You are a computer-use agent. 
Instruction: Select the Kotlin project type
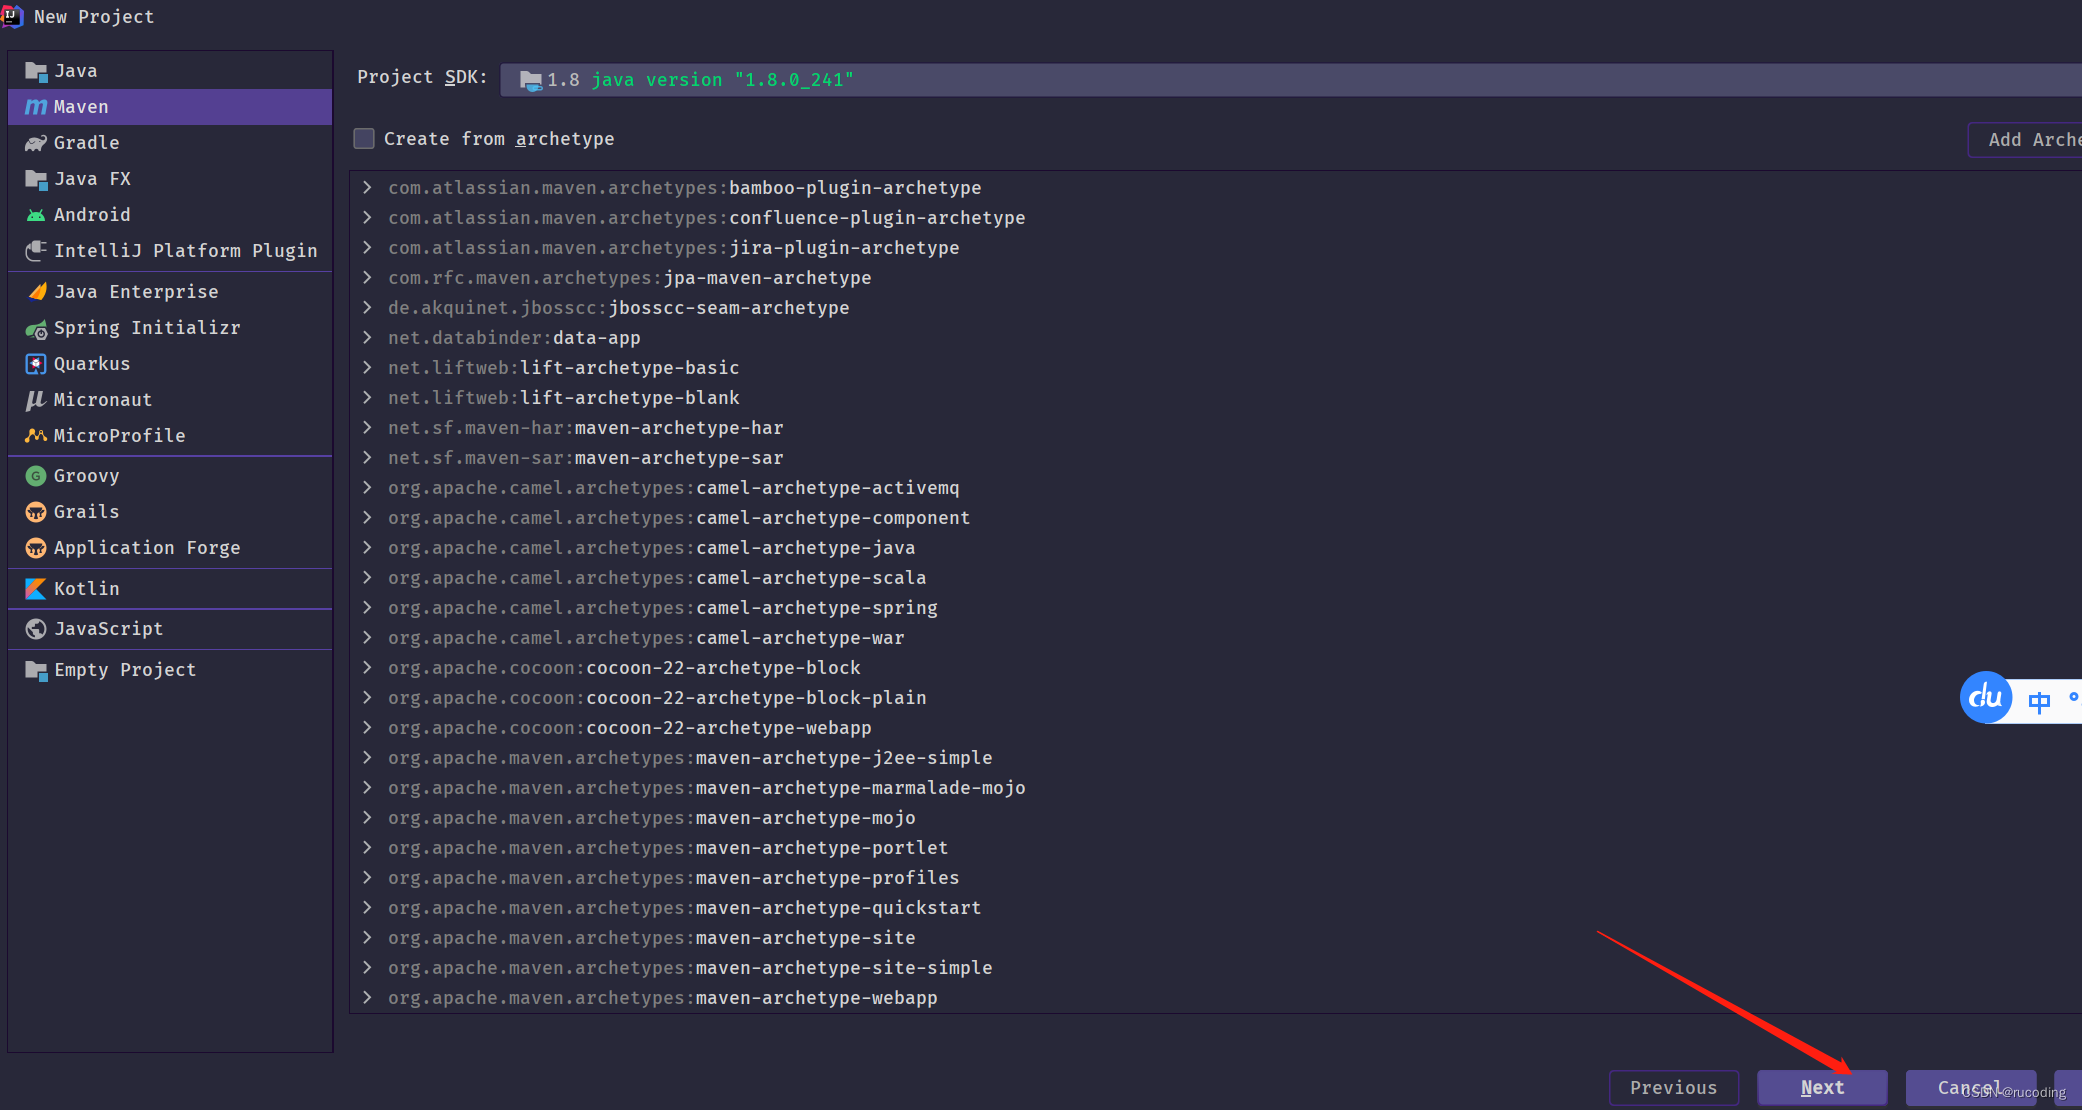click(x=170, y=589)
